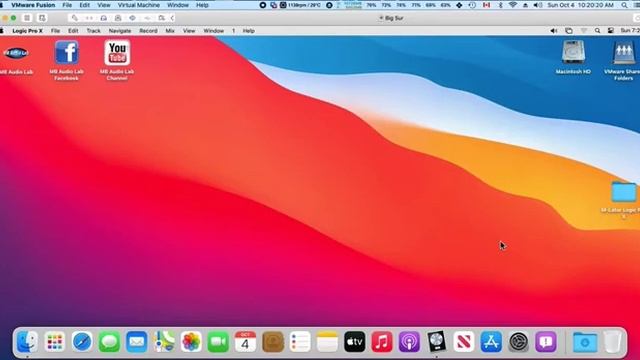Launch Reminders from the Dock
This screenshot has width=640, height=360.
tap(300, 342)
